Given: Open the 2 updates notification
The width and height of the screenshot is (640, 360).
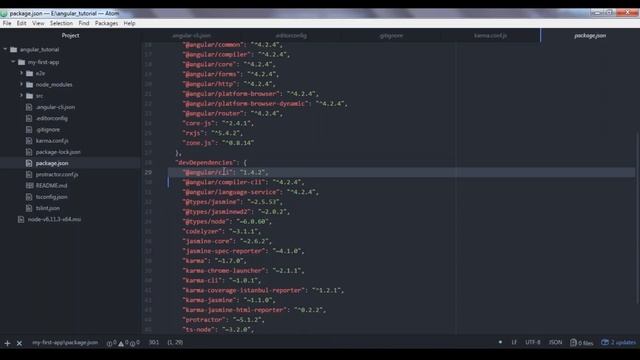Looking at the screenshot, I should coord(618,342).
